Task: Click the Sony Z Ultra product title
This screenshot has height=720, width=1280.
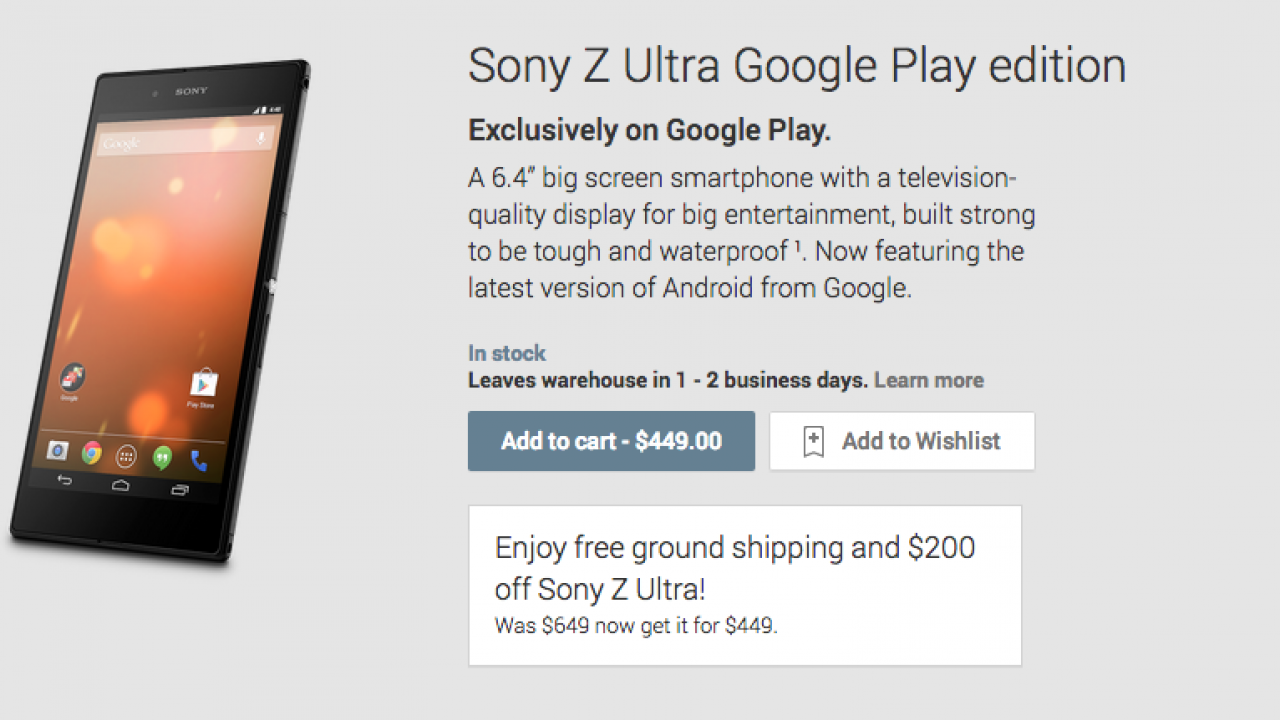Action: tap(796, 66)
